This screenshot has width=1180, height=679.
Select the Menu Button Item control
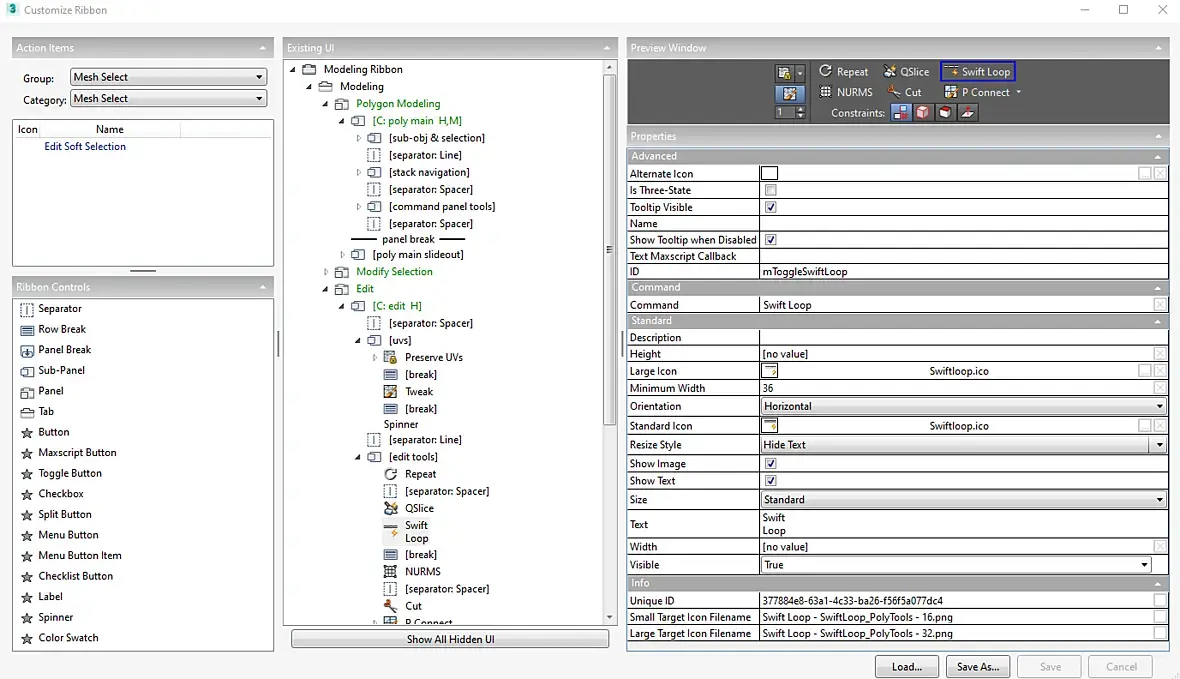[71, 556]
